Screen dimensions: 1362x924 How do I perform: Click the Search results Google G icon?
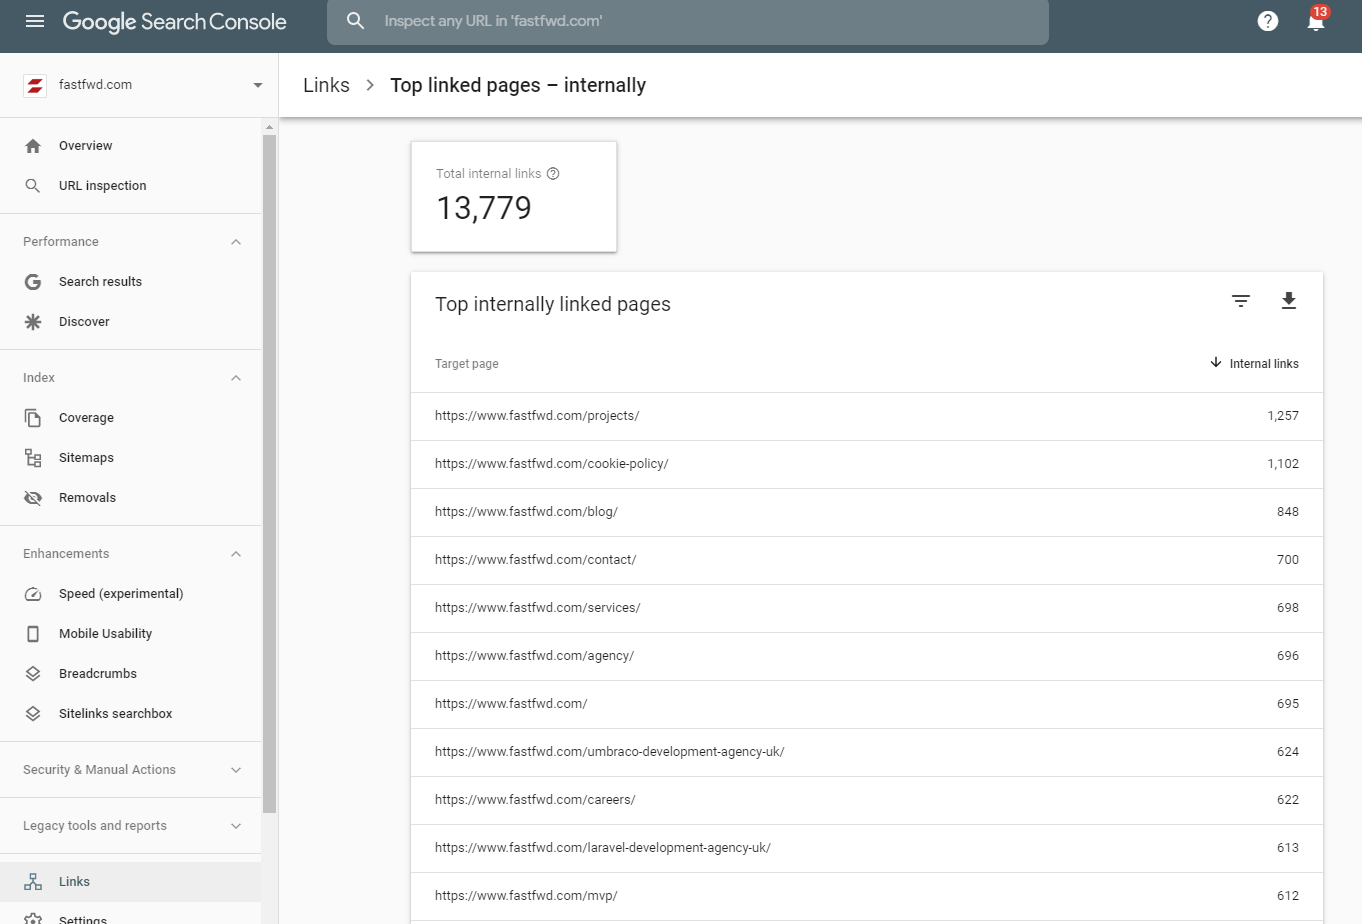coord(33,282)
